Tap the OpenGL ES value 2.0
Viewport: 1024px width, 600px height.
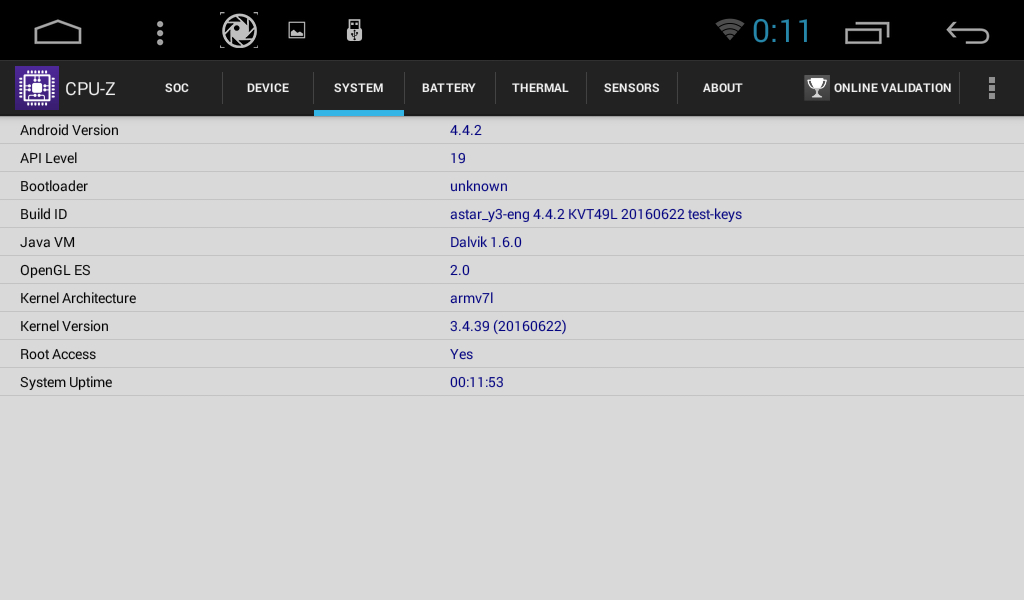(x=460, y=270)
